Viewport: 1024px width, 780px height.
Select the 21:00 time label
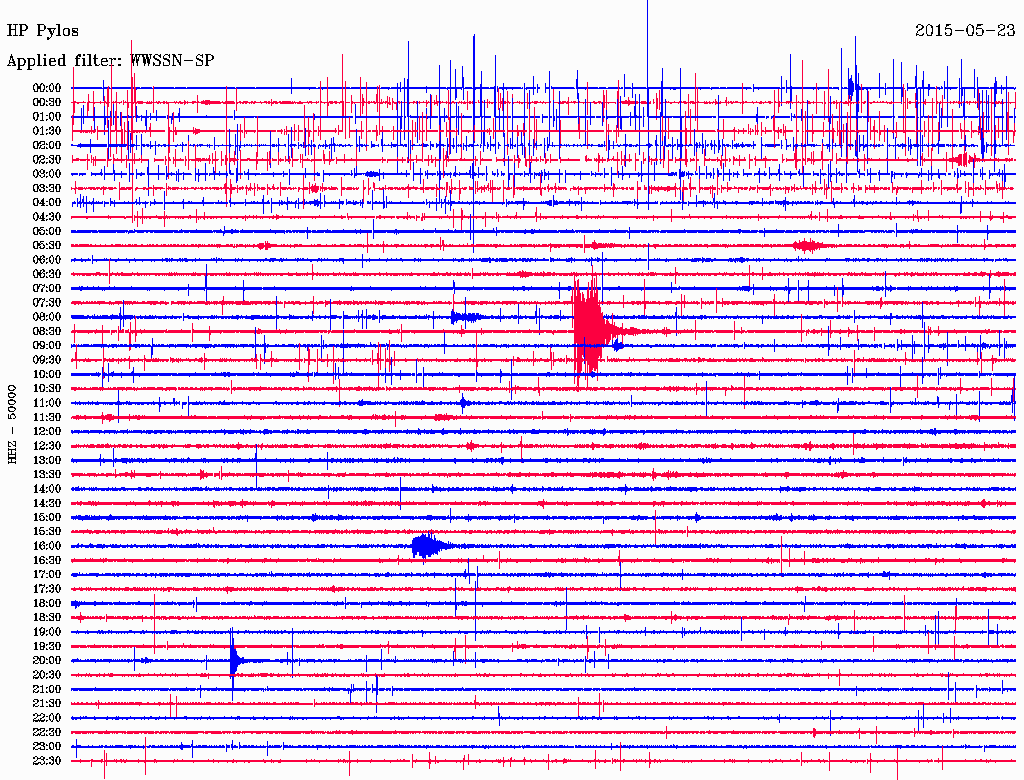pyautogui.click(x=47, y=690)
